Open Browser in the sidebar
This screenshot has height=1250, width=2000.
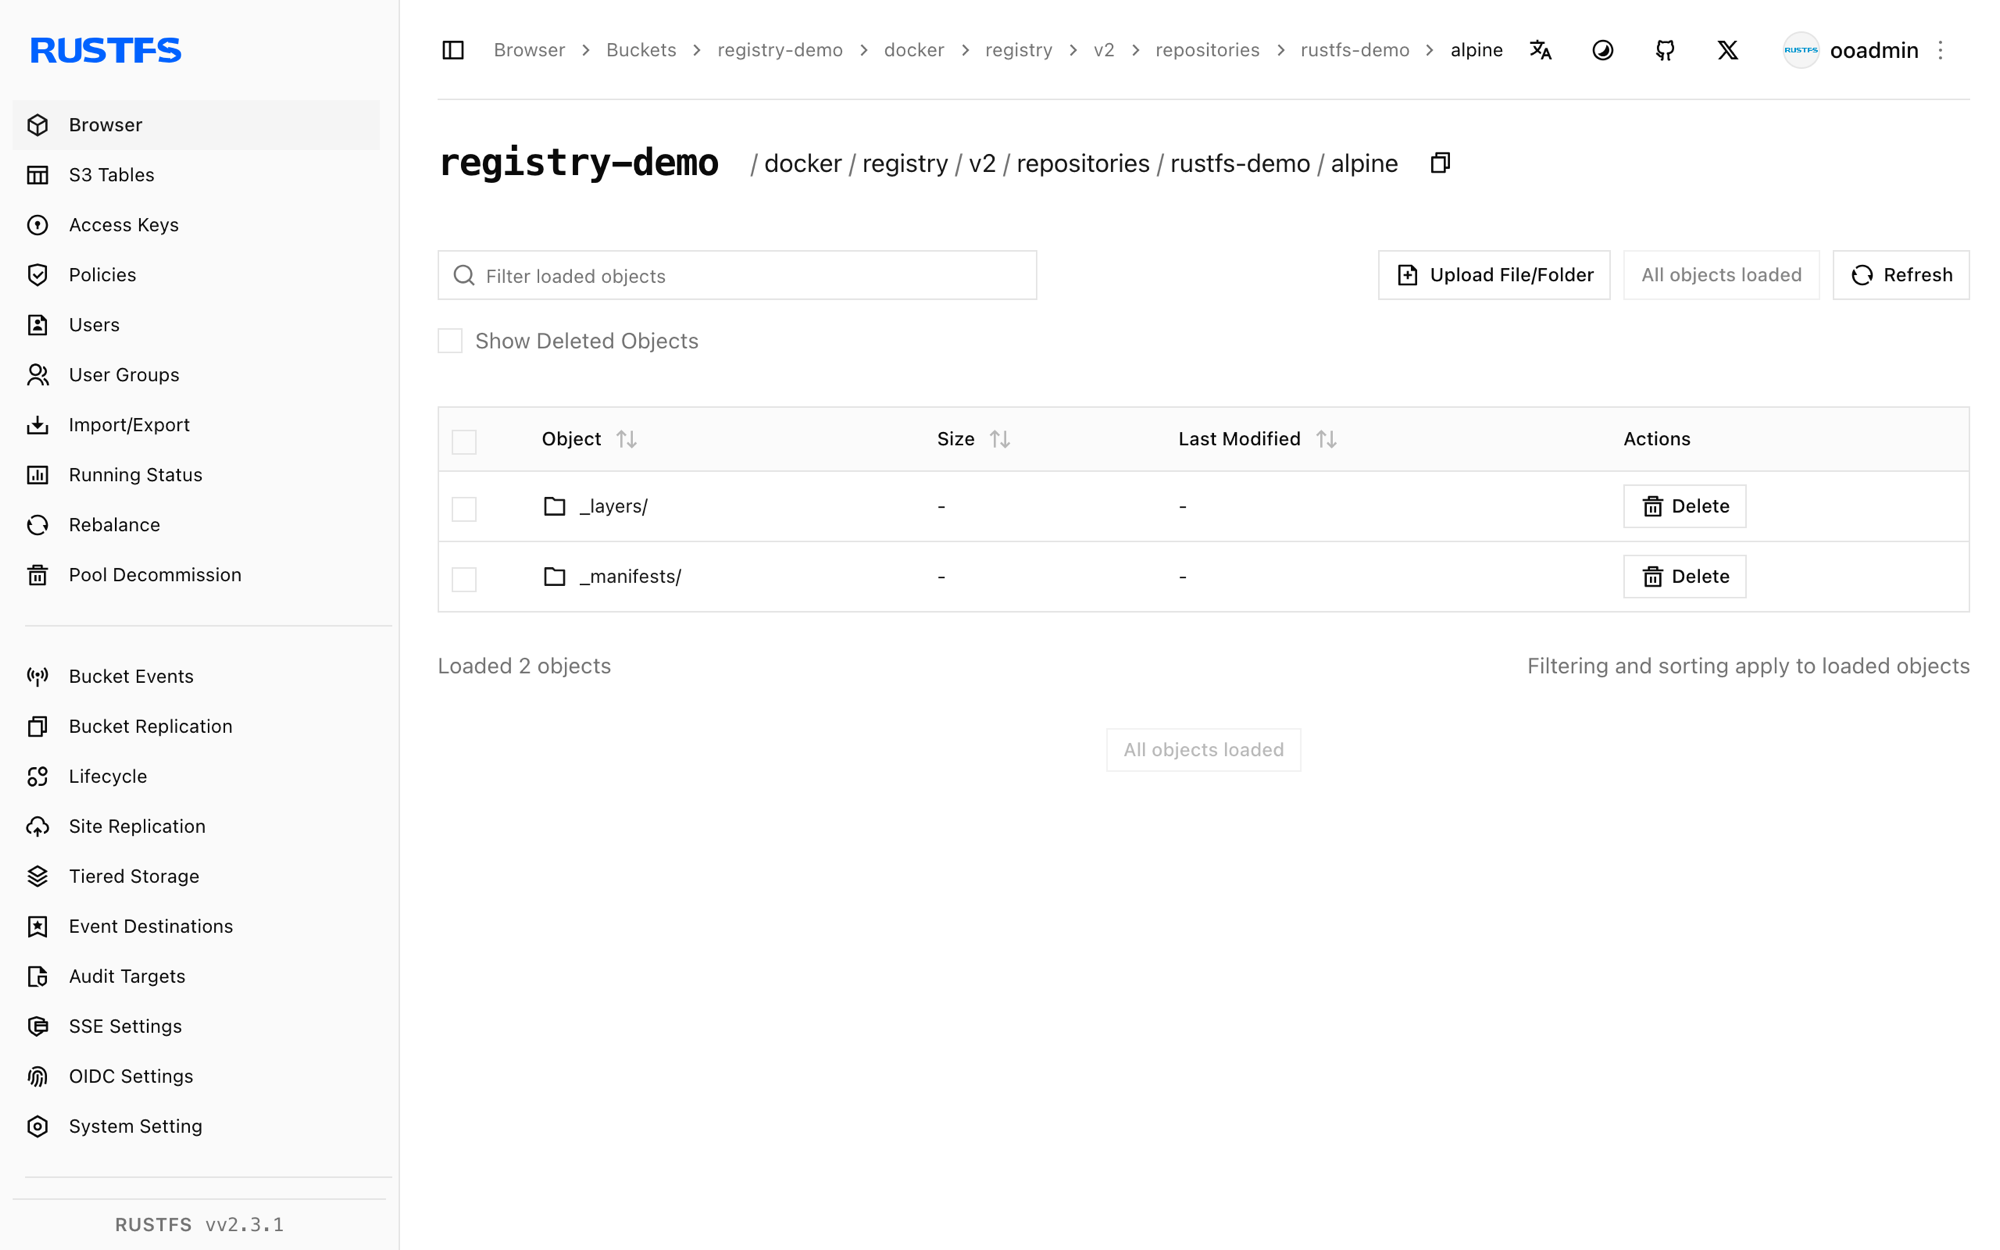pyautogui.click(x=196, y=125)
